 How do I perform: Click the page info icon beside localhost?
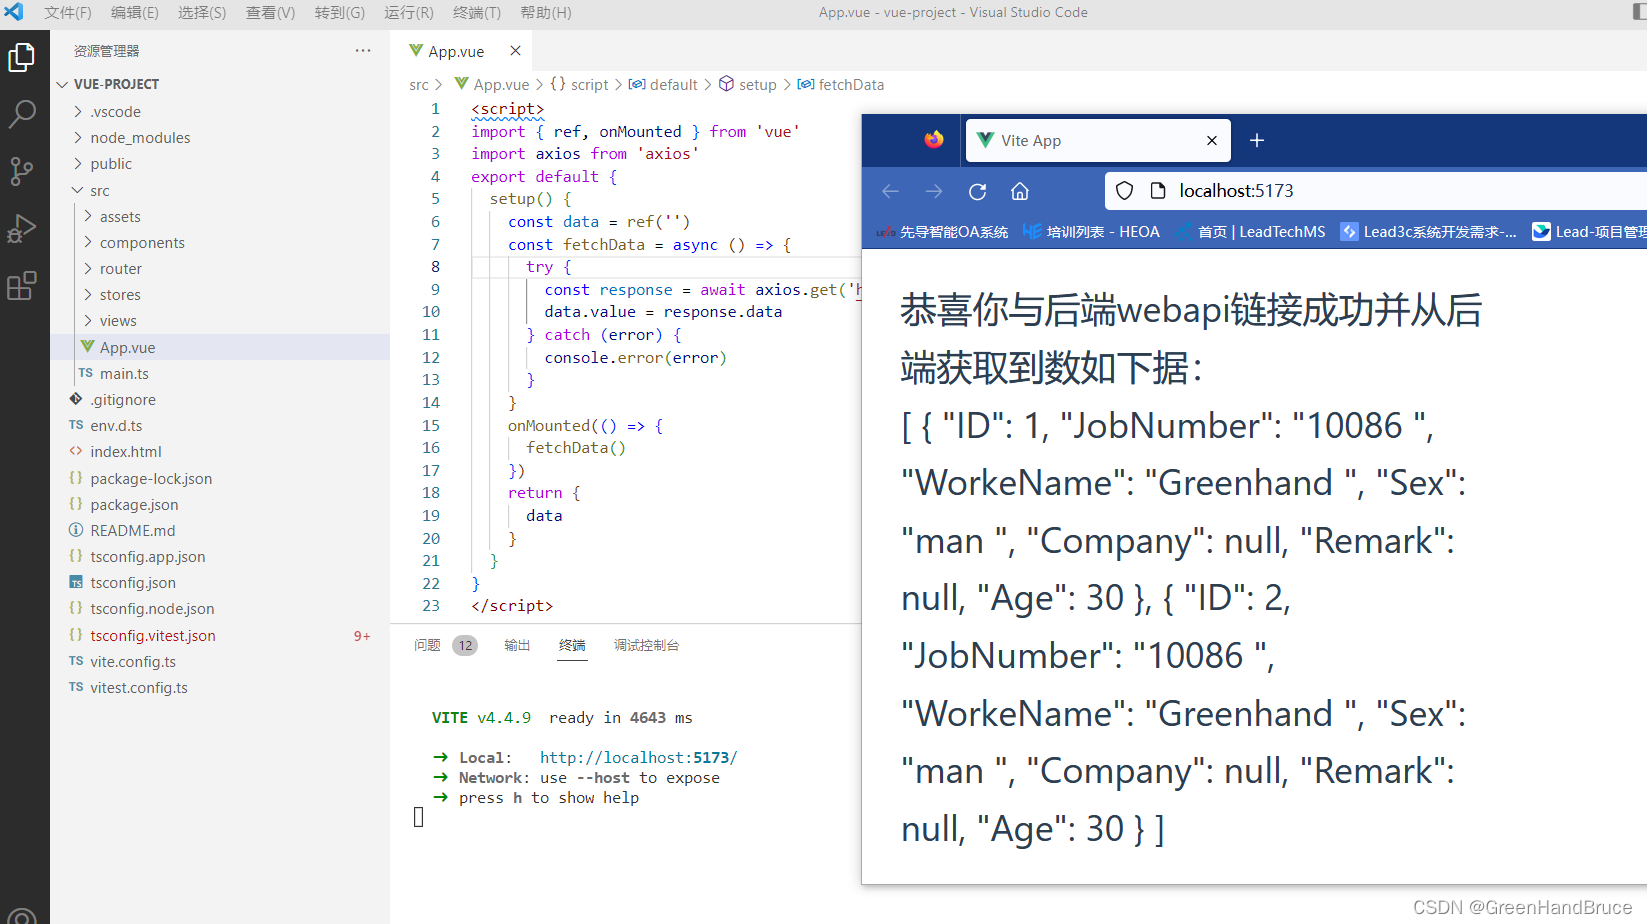click(1158, 191)
